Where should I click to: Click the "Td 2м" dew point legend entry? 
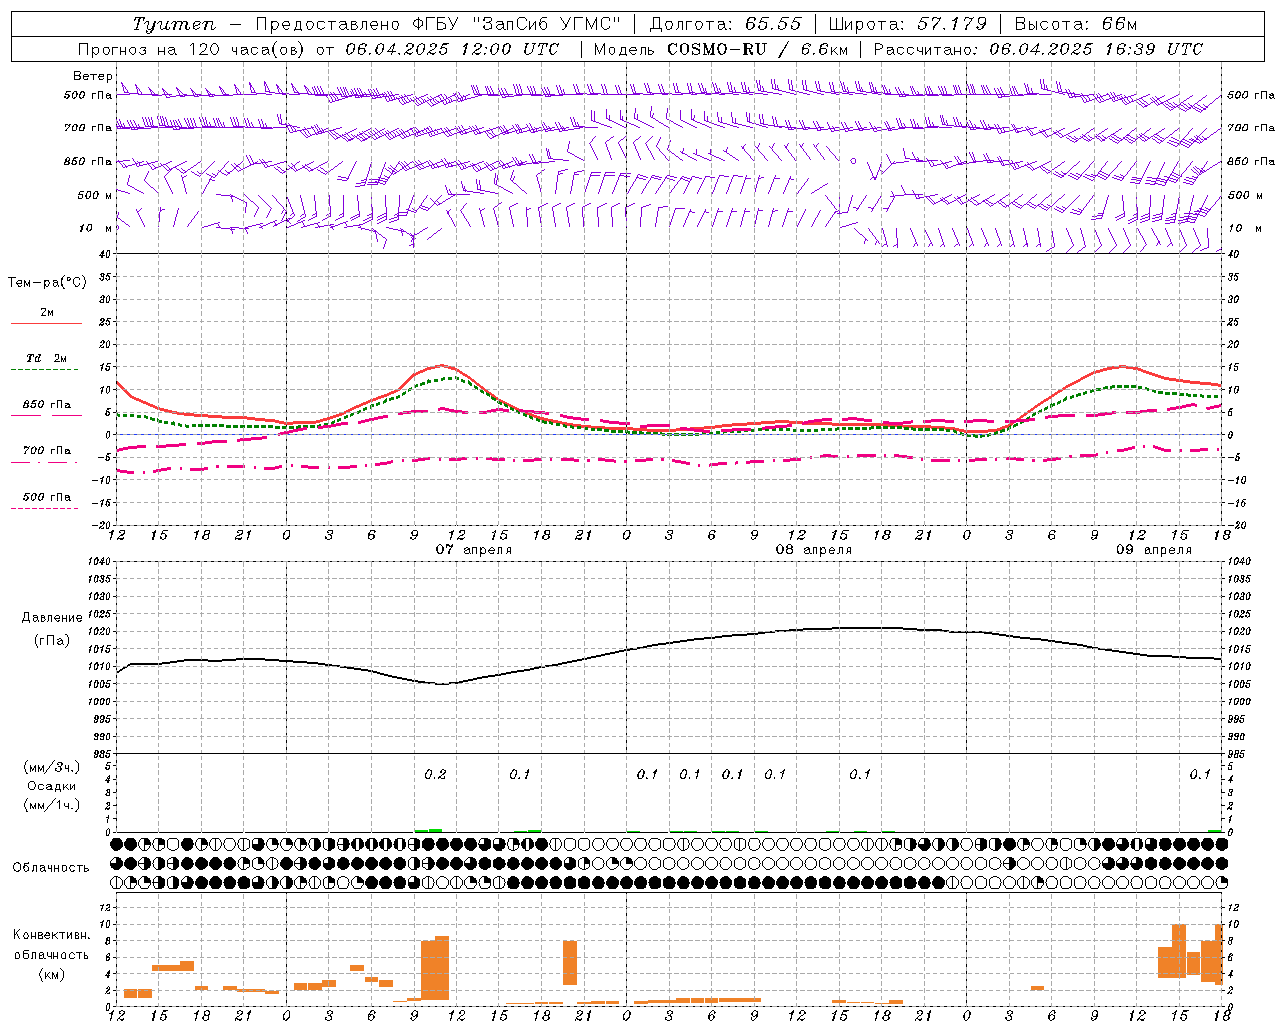click(x=47, y=358)
